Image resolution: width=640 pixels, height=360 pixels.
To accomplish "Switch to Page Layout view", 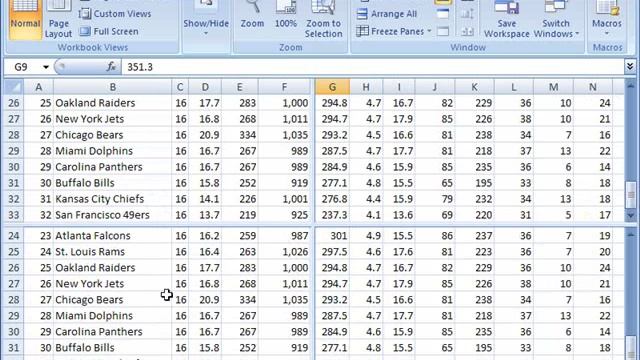I will pos(58,20).
